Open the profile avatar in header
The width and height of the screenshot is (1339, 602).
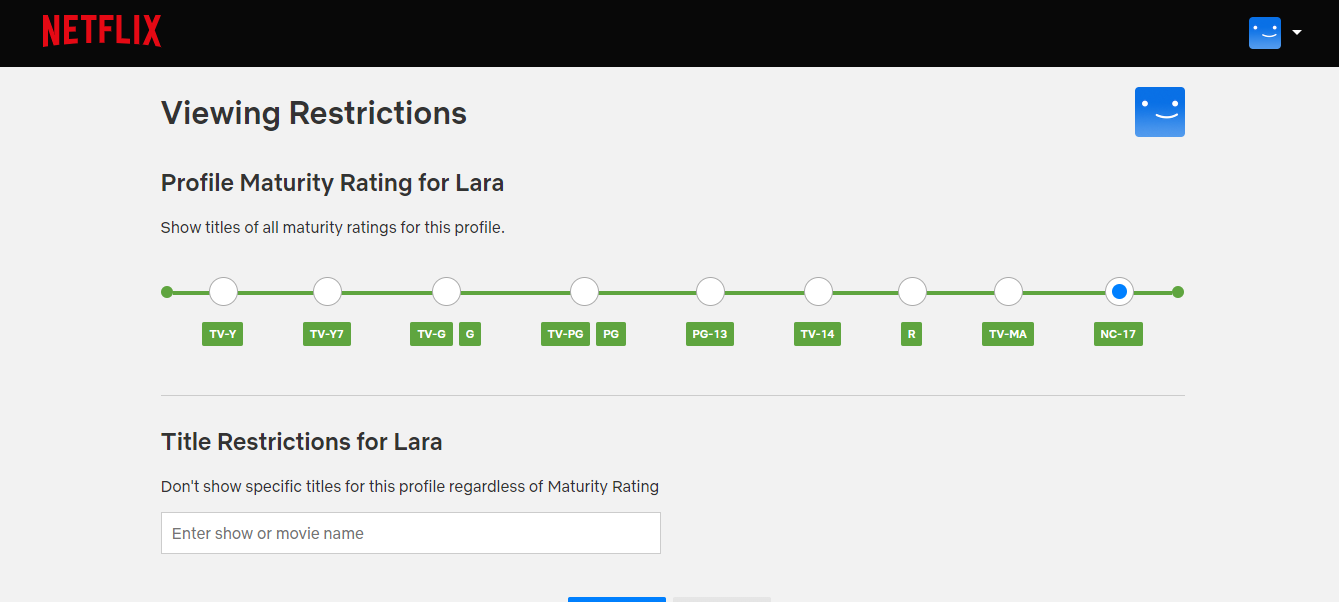[x=1265, y=33]
